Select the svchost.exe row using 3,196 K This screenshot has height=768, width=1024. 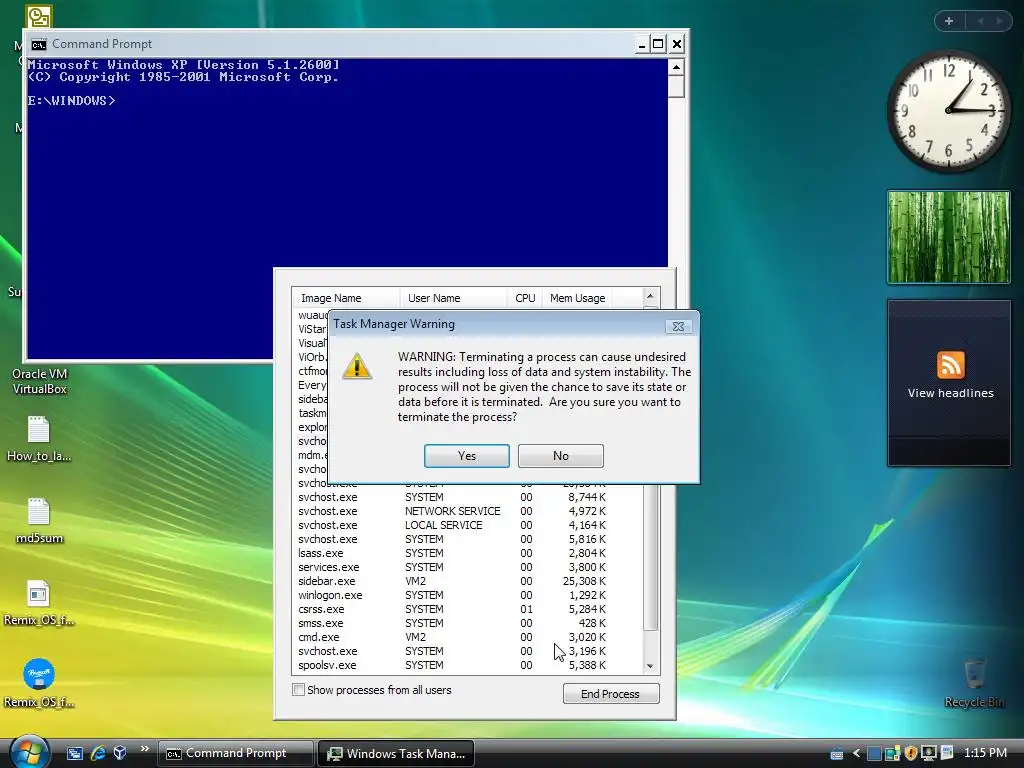[x=467, y=651]
